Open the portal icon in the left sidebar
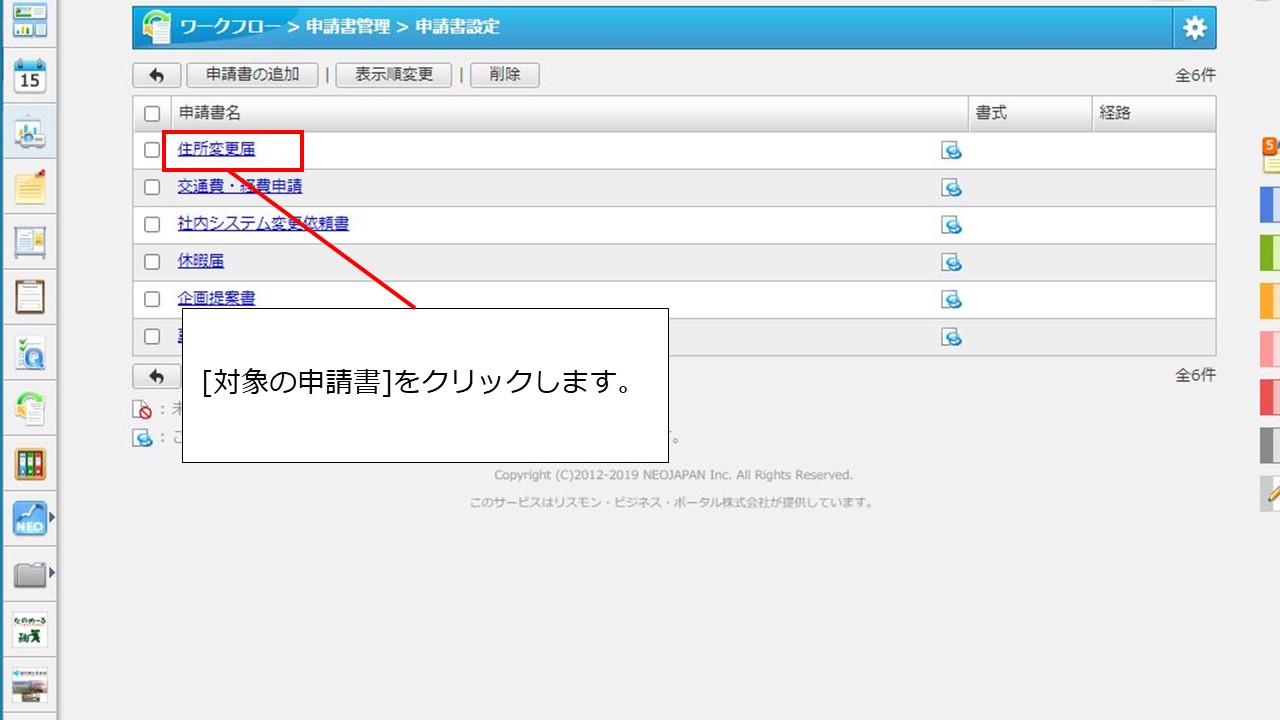 point(30,21)
